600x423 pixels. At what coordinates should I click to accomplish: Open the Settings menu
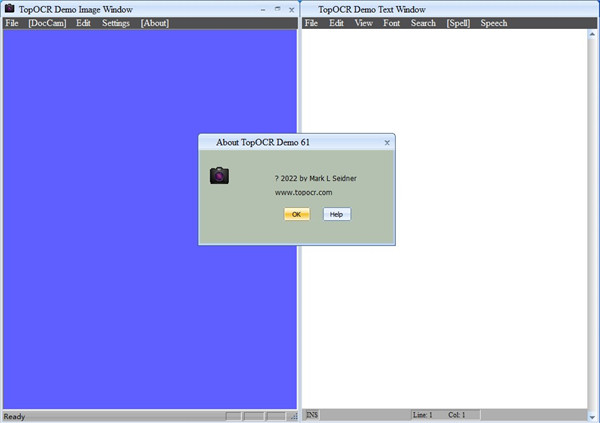point(116,23)
